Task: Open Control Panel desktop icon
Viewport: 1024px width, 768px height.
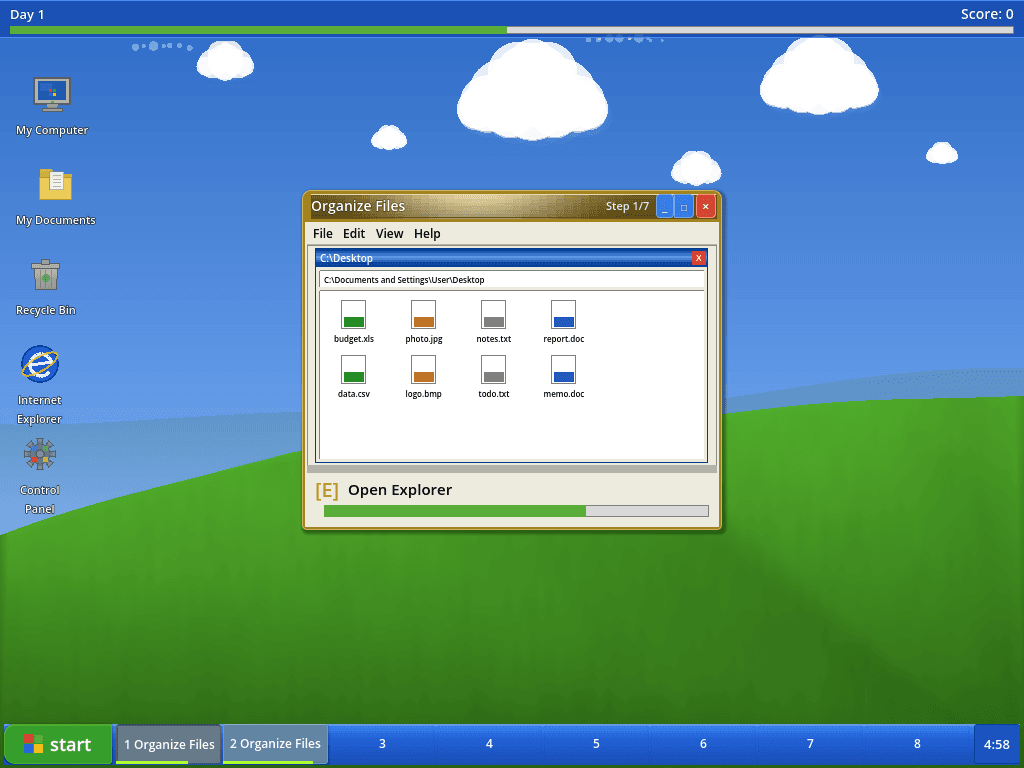Action: pos(40,454)
